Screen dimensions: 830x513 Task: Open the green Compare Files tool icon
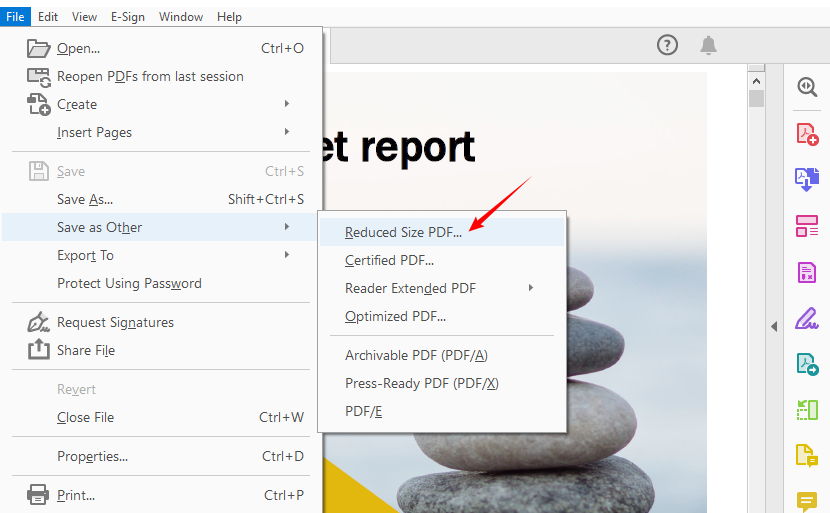click(x=807, y=410)
